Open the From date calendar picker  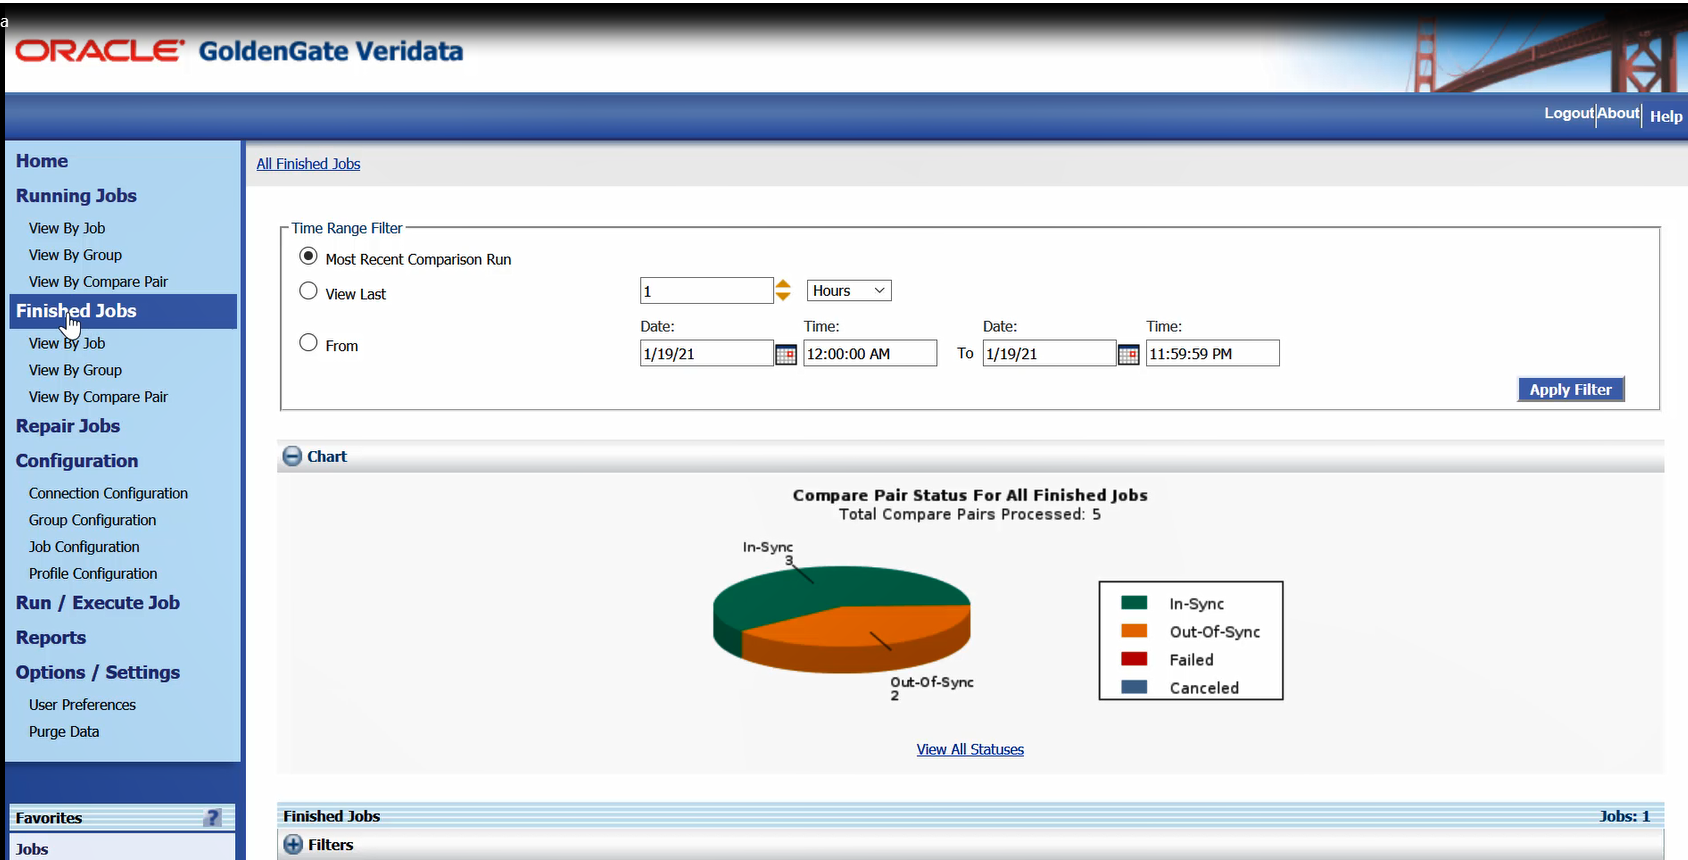tap(786, 354)
